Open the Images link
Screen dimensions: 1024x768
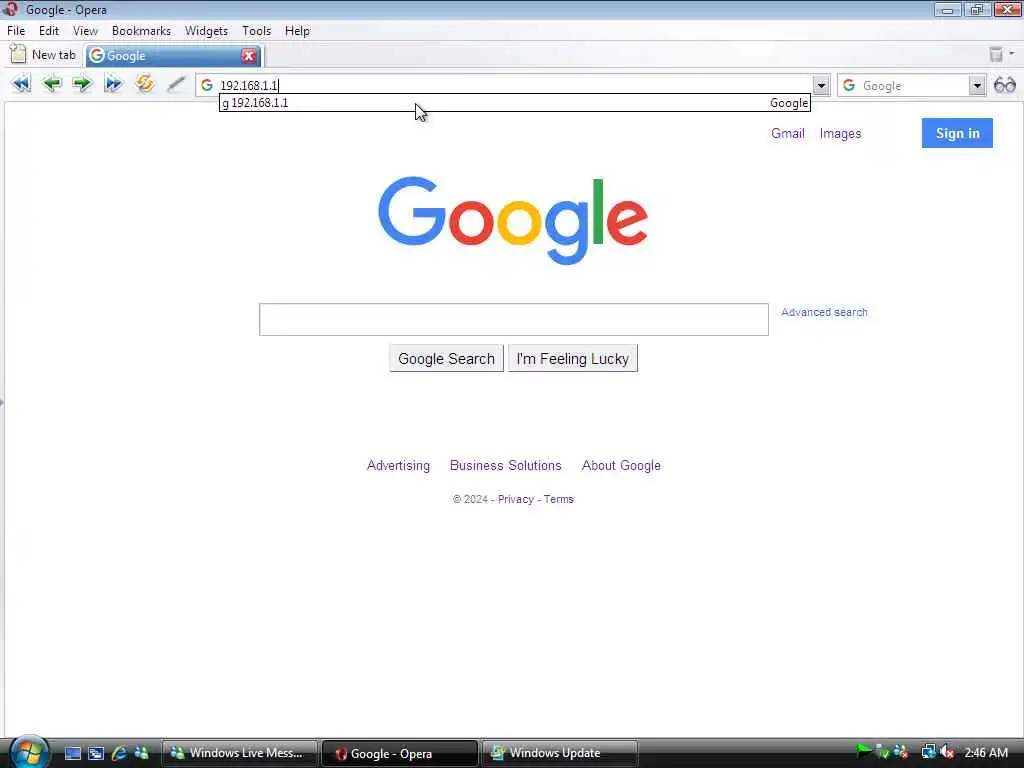[x=840, y=133]
